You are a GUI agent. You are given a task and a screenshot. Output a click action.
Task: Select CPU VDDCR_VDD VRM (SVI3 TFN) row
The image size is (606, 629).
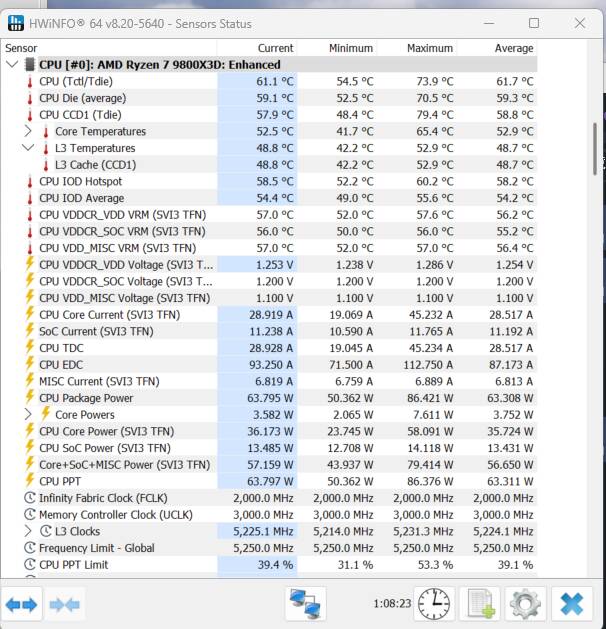point(269,215)
